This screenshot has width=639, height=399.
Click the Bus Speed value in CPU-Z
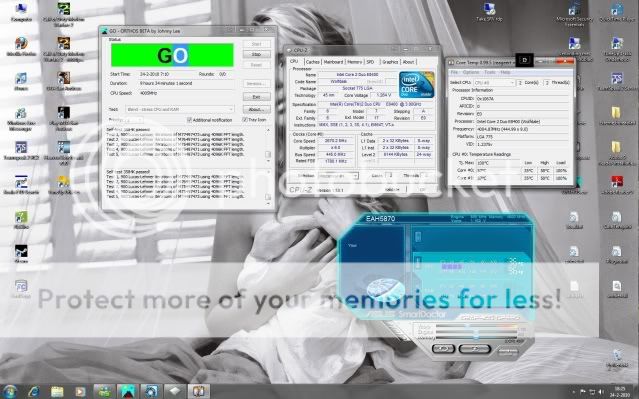(x=336, y=154)
